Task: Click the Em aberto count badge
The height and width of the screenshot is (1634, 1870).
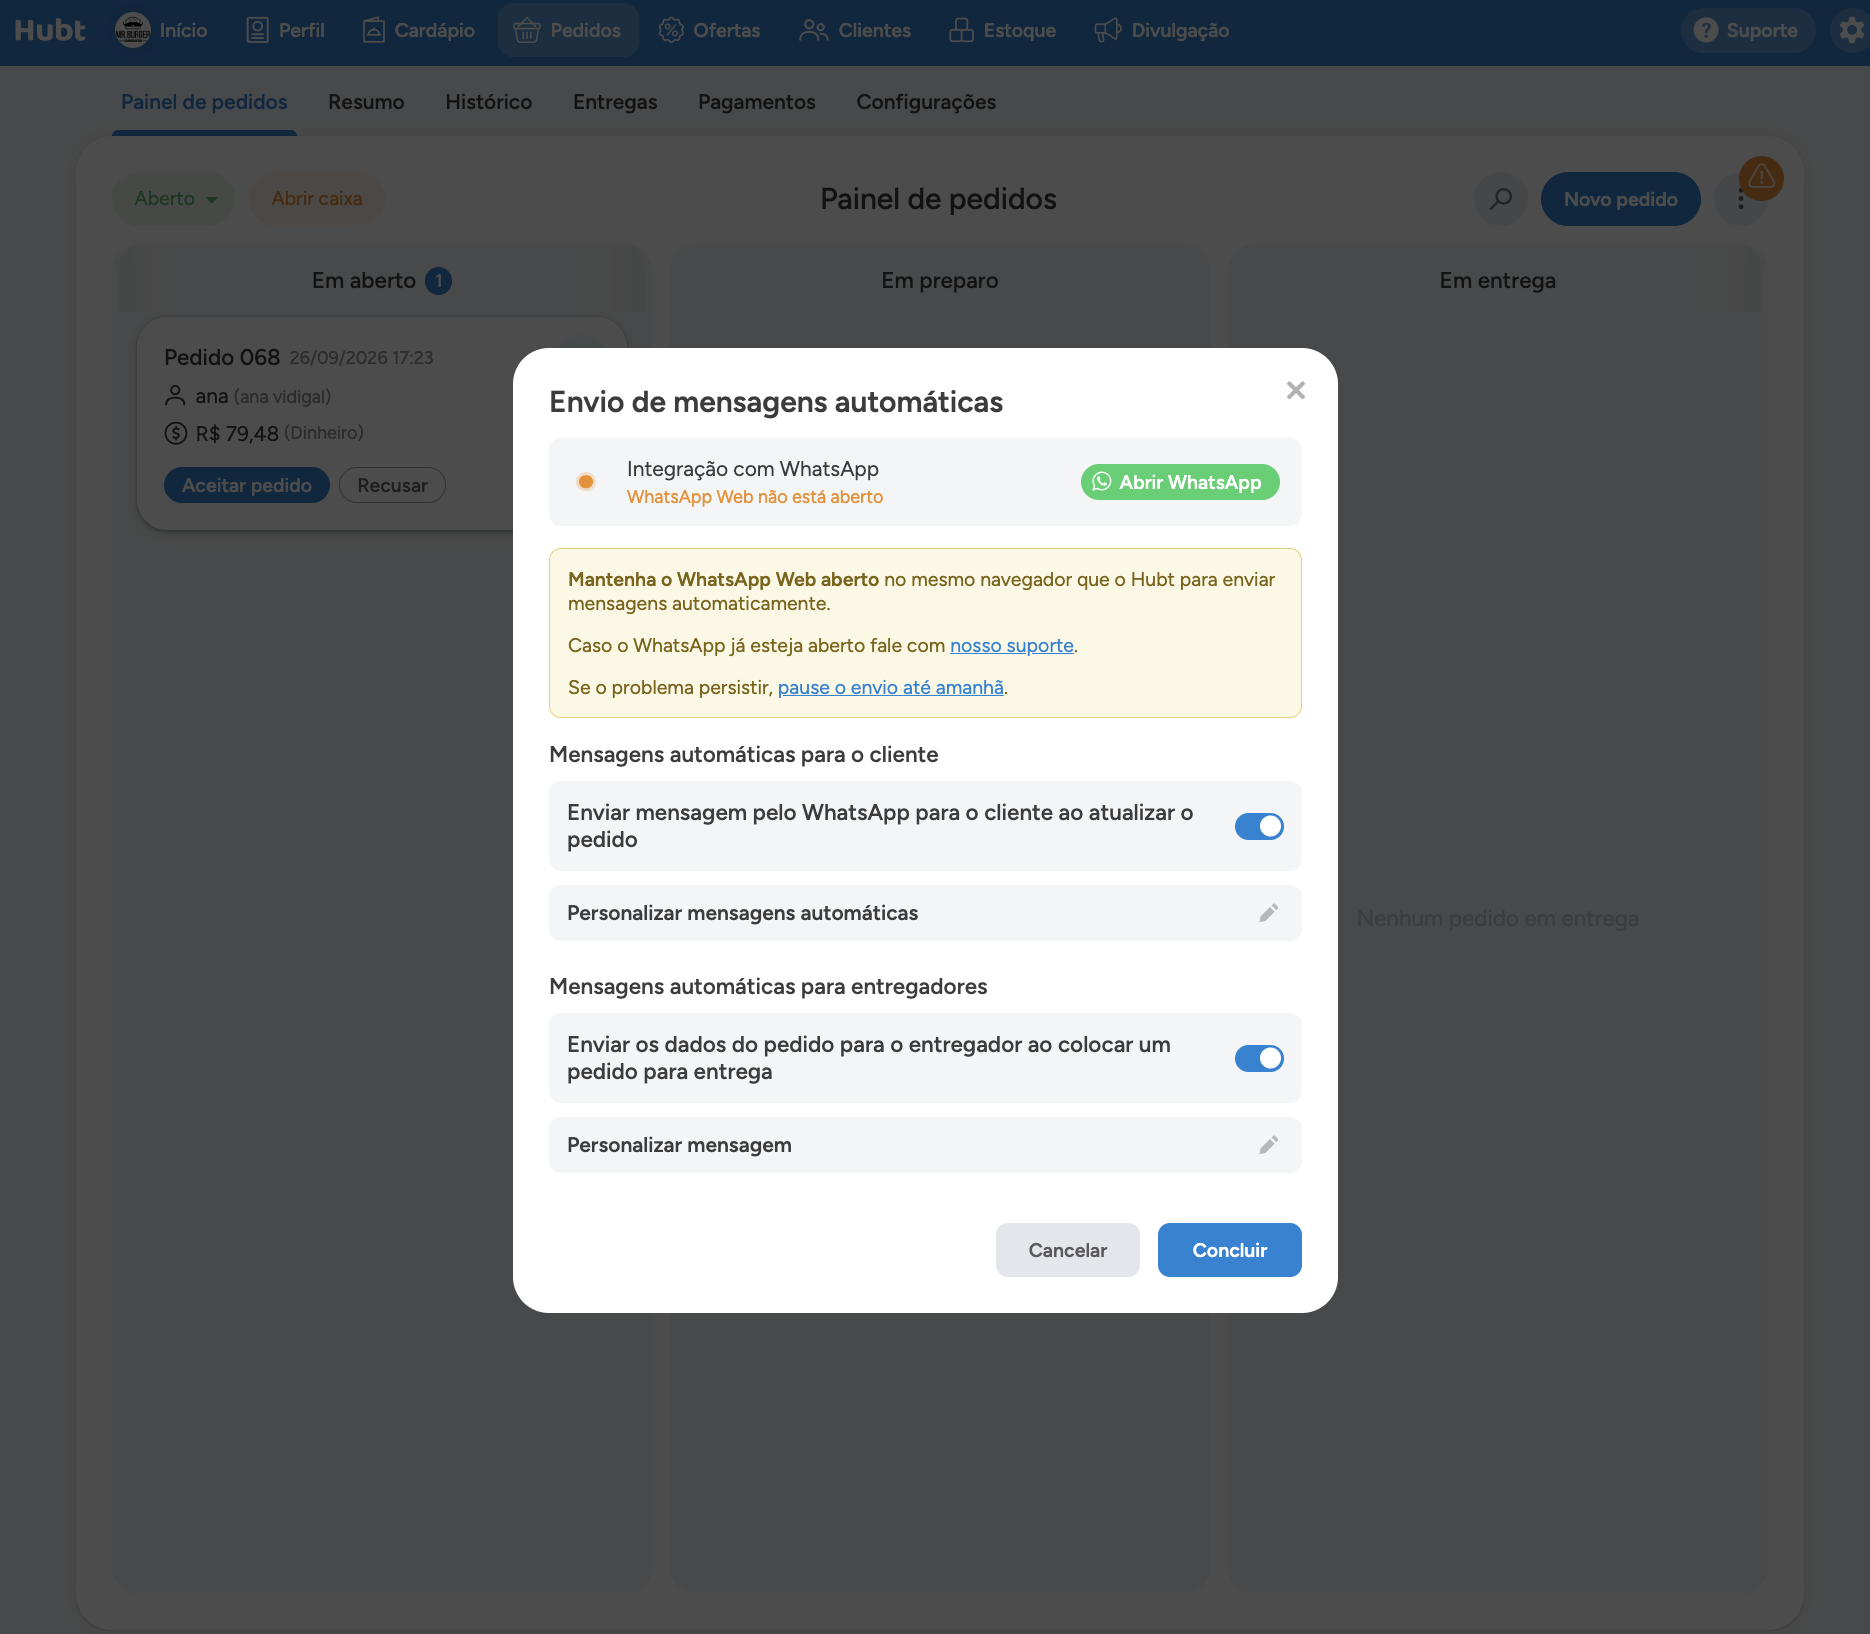Action: click(x=438, y=281)
